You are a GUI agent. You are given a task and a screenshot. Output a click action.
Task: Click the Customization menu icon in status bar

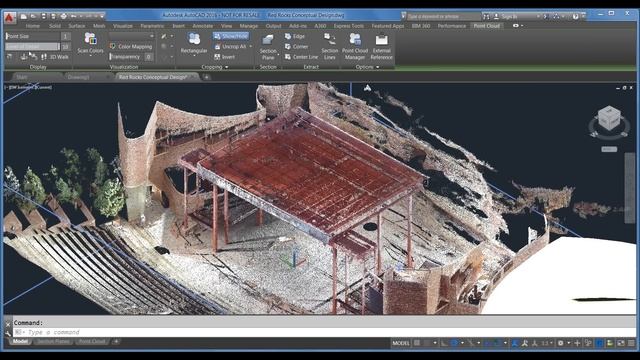click(x=631, y=343)
